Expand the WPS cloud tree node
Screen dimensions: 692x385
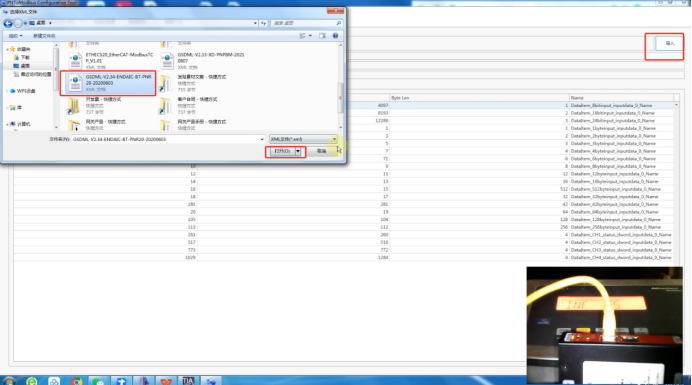pos(7,91)
